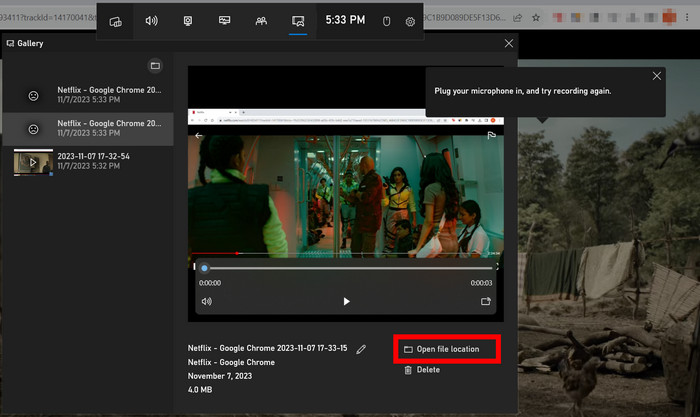The image size is (700, 417).
Task: Open captures folder icon above the list
Action: point(155,66)
